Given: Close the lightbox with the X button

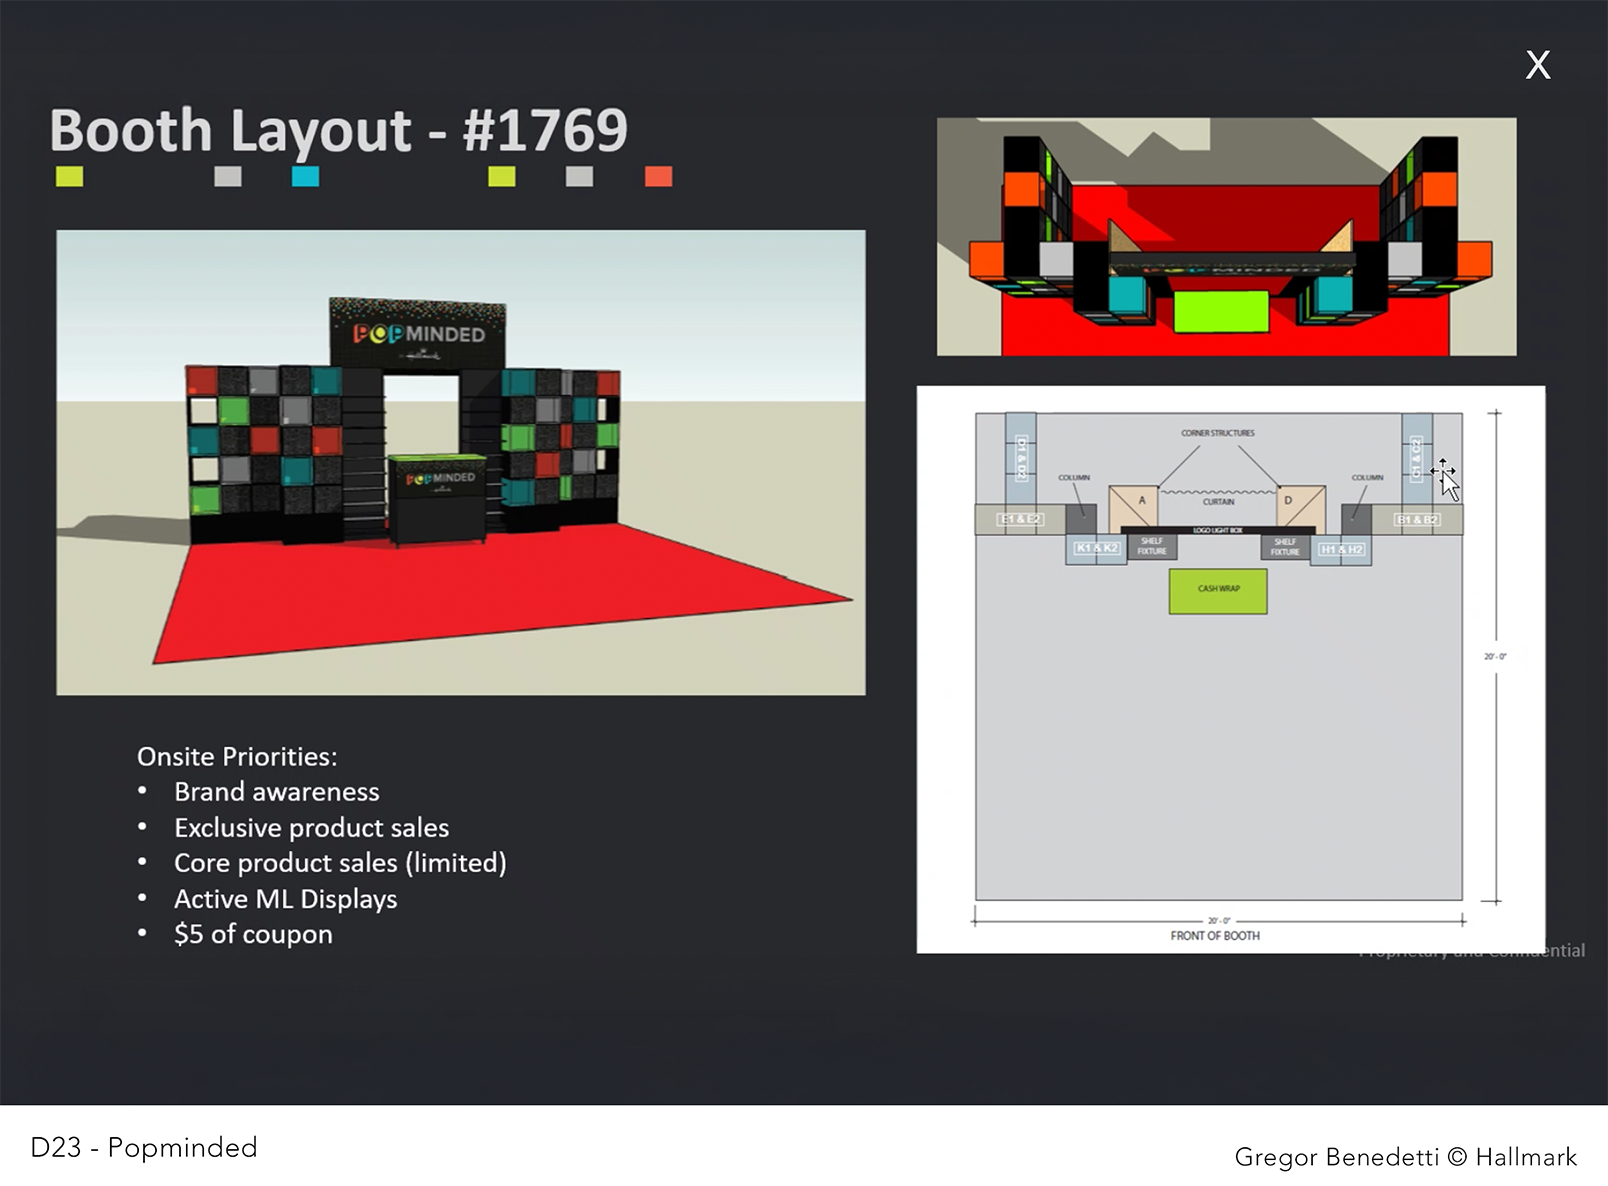Looking at the screenshot, I should pos(1538,66).
